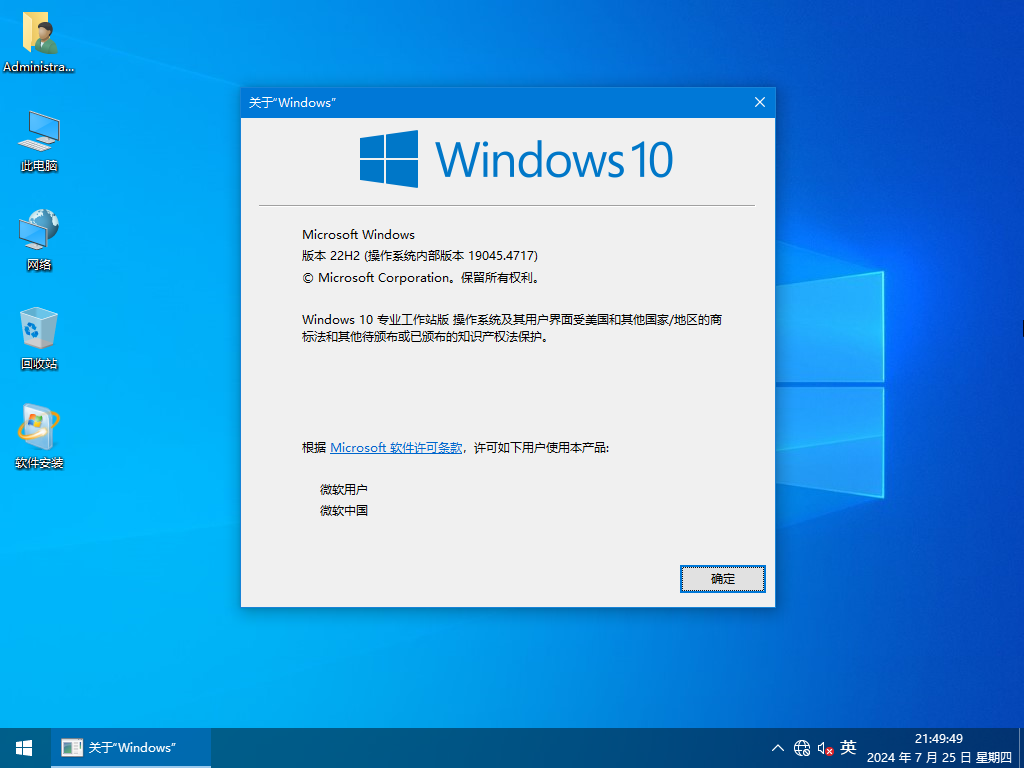Open the 回收站 recycle bin

37,337
